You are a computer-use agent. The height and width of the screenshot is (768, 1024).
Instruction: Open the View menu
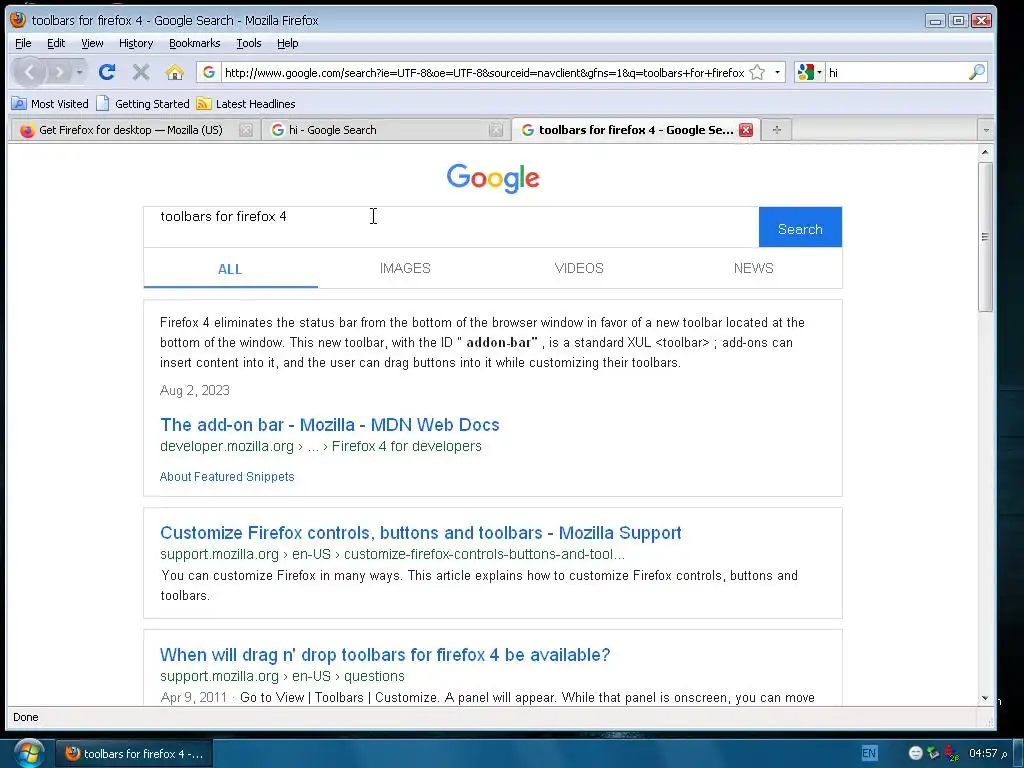[x=92, y=43]
